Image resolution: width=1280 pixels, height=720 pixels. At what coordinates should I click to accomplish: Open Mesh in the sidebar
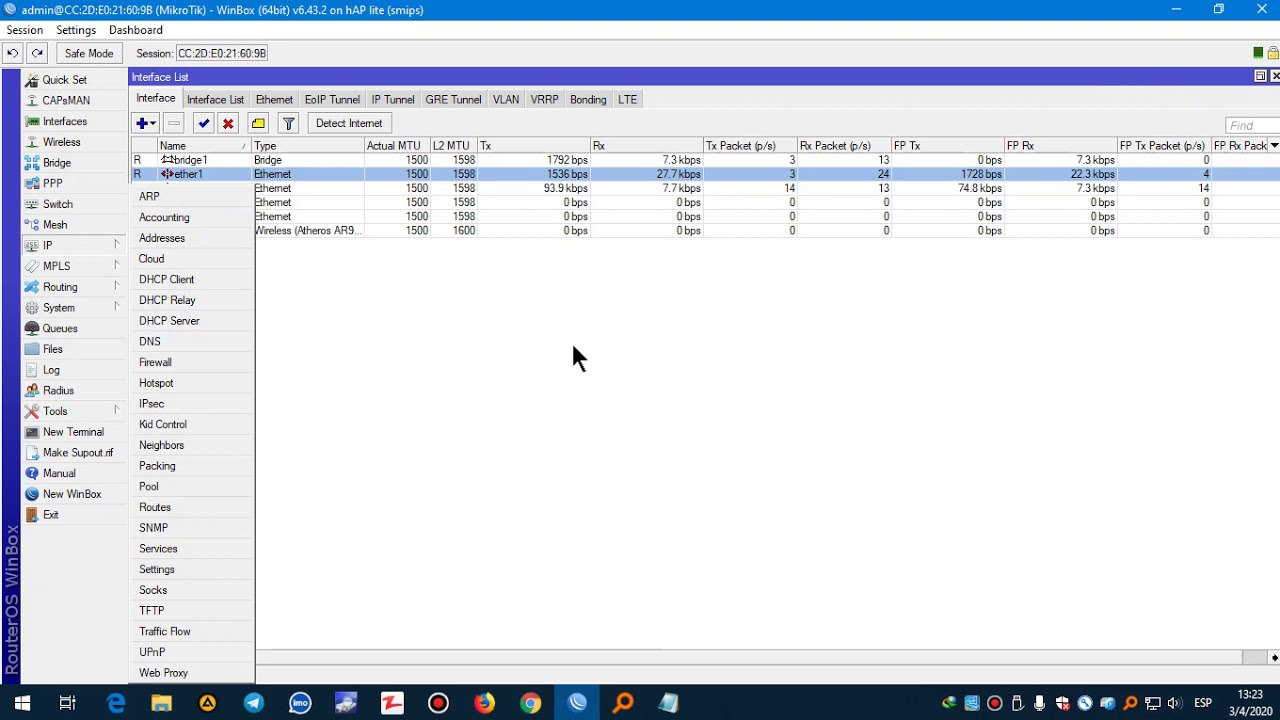click(x=55, y=225)
